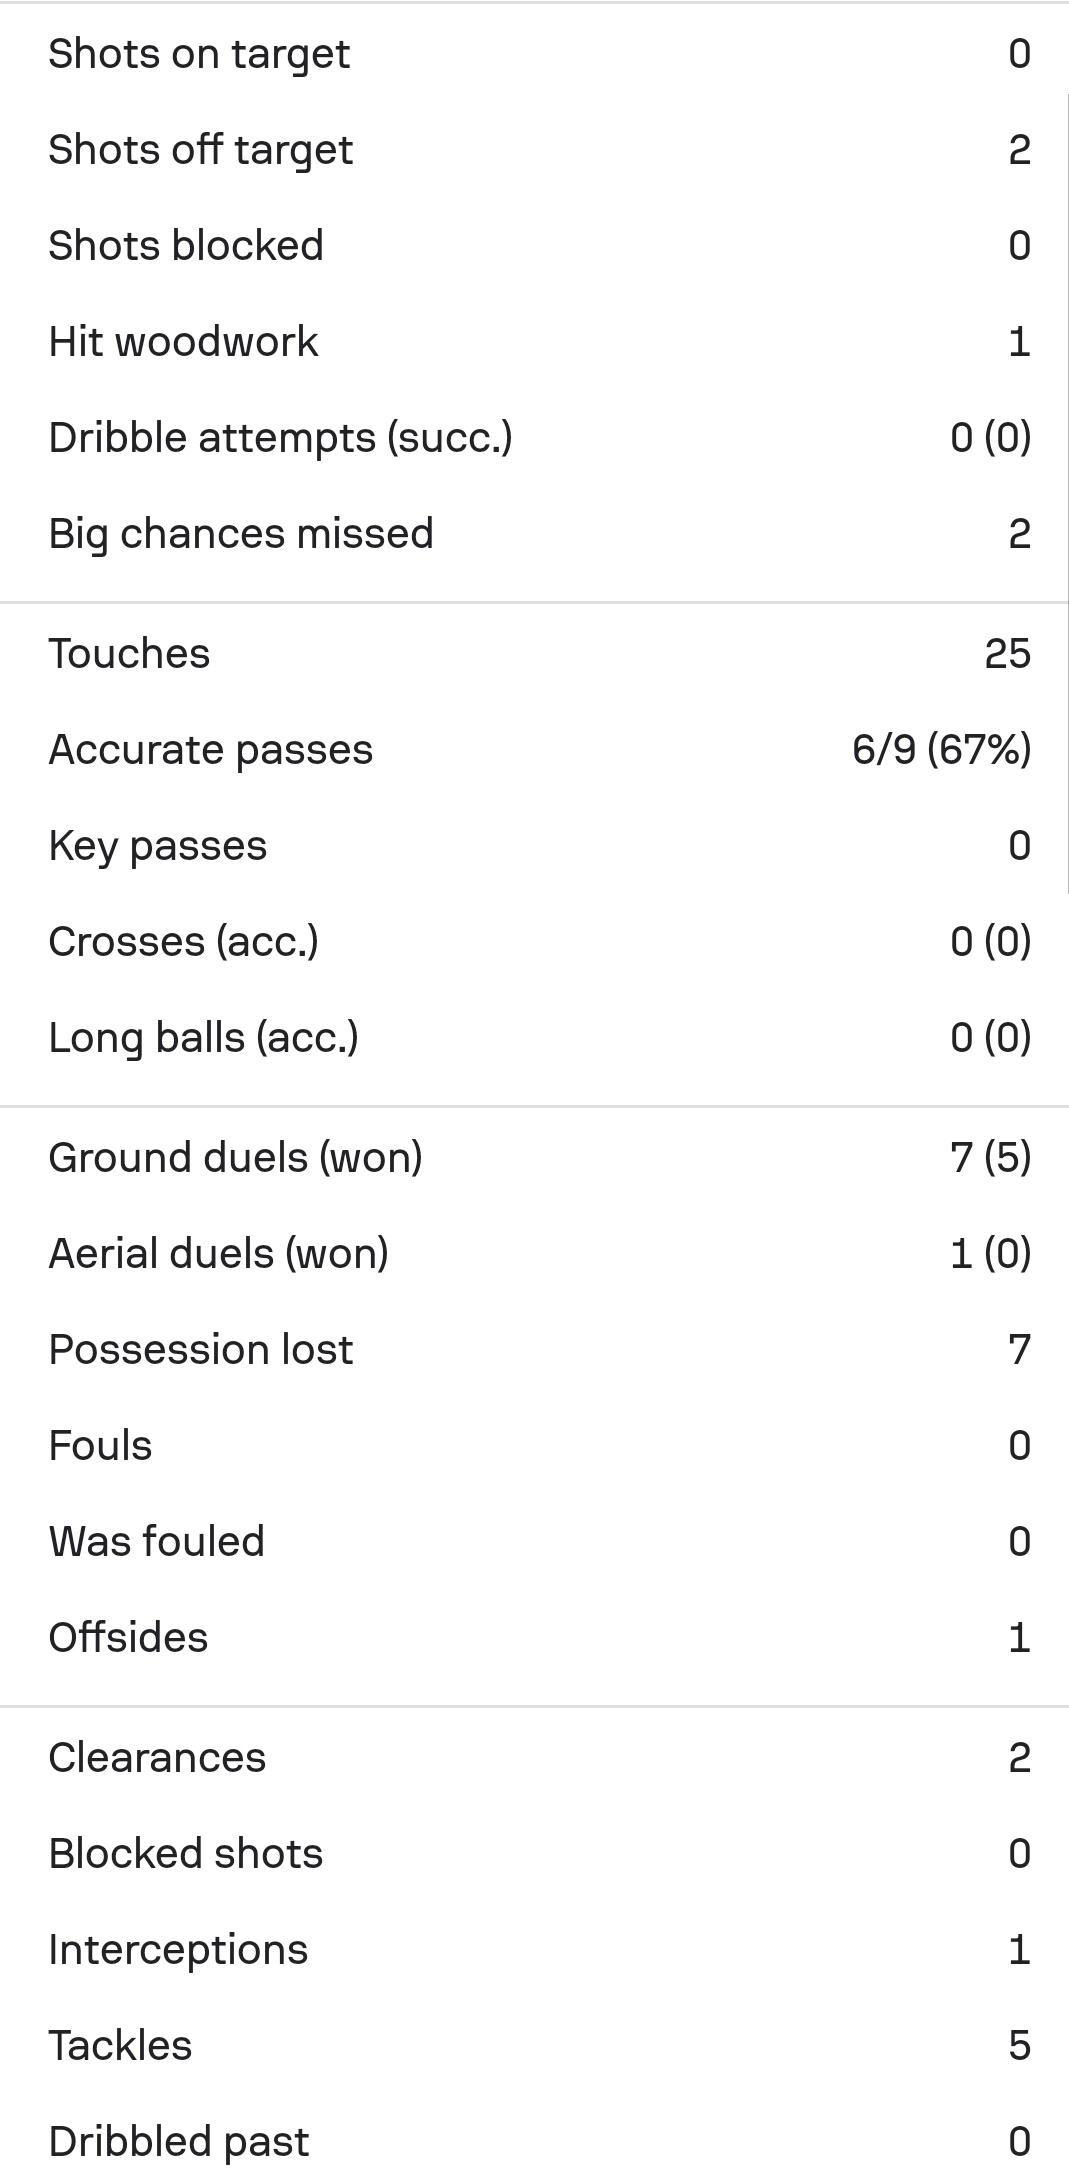This screenshot has height=2183, width=1069.
Task: Select the Accurate passes 6/9 (67%) value
Action: tap(941, 750)
